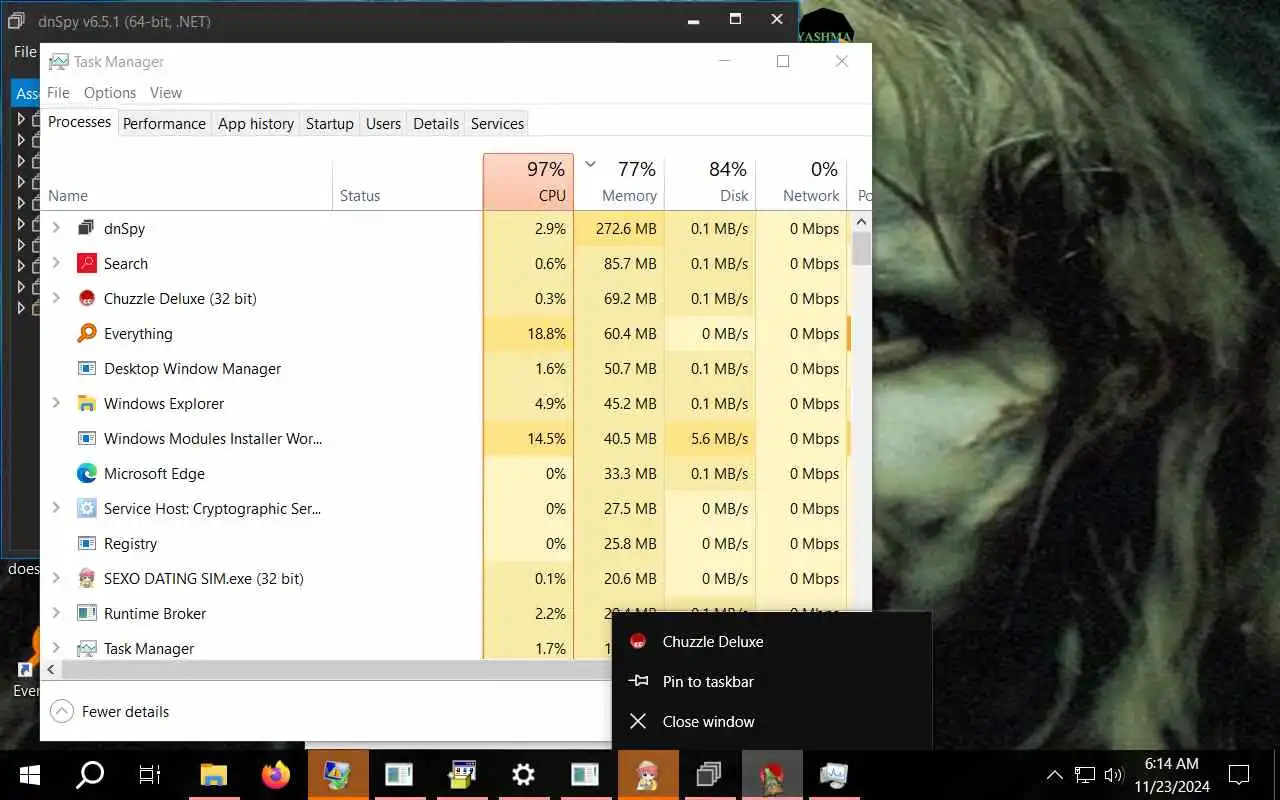This screenshot has width=1280, height=800.
Task: Open Settings gear on the taskbar
Action: tap(523, 775)
